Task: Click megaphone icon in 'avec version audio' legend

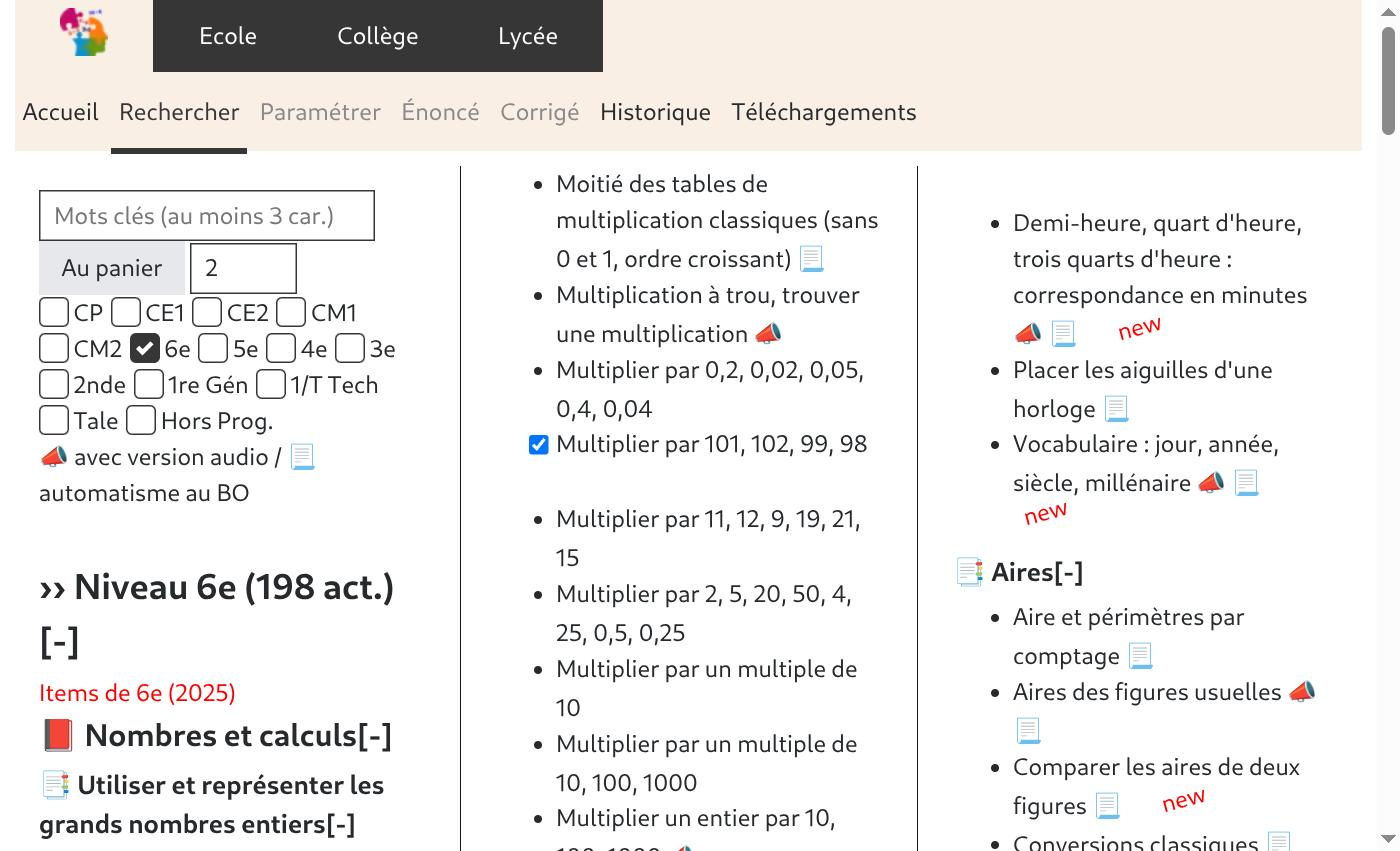Action: point(53,457)
